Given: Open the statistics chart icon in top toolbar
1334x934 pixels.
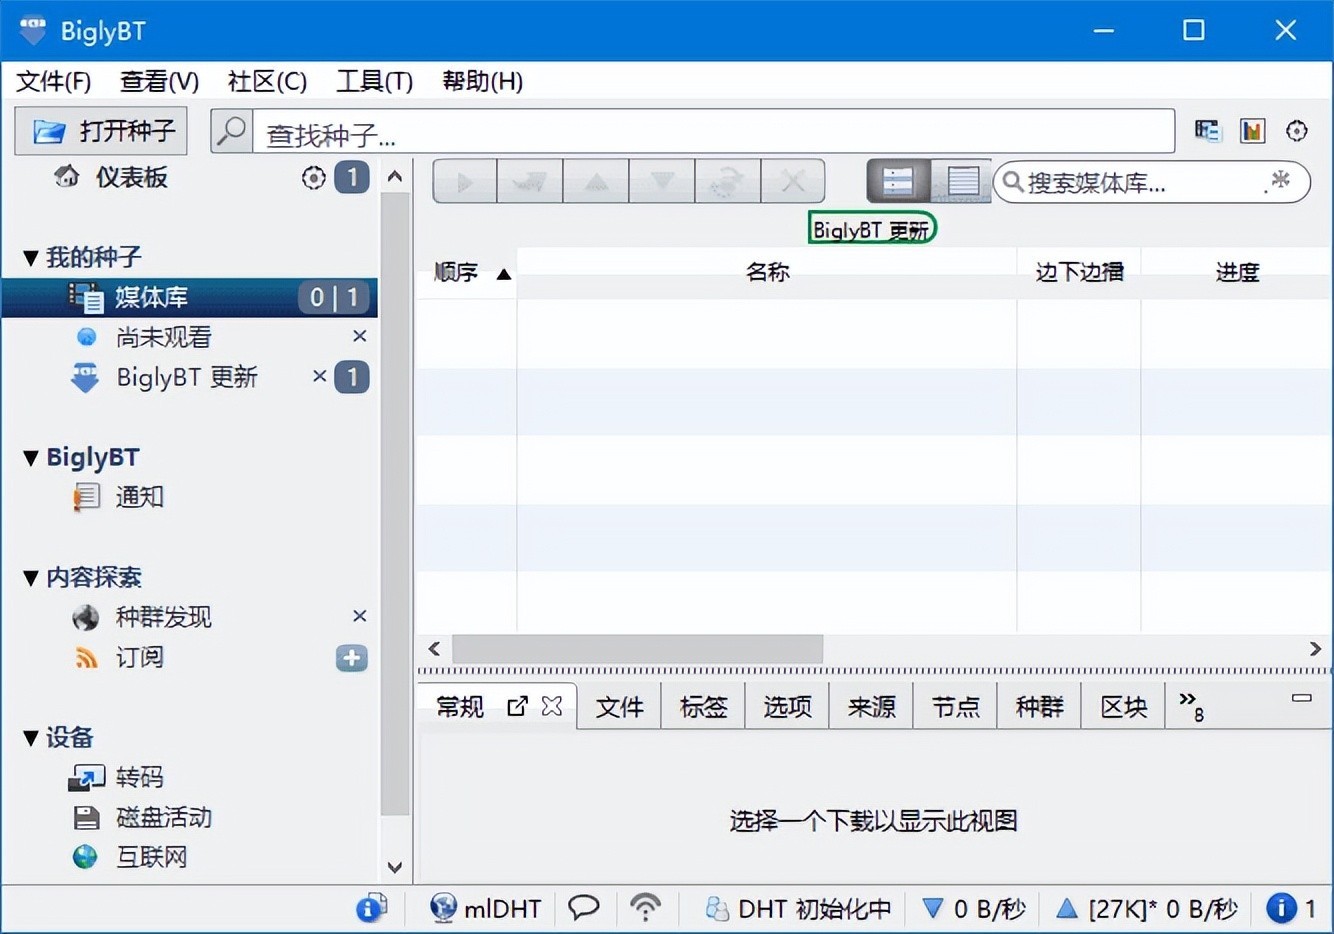Looking at the screenshot, I should click(x=1252, y=131).
